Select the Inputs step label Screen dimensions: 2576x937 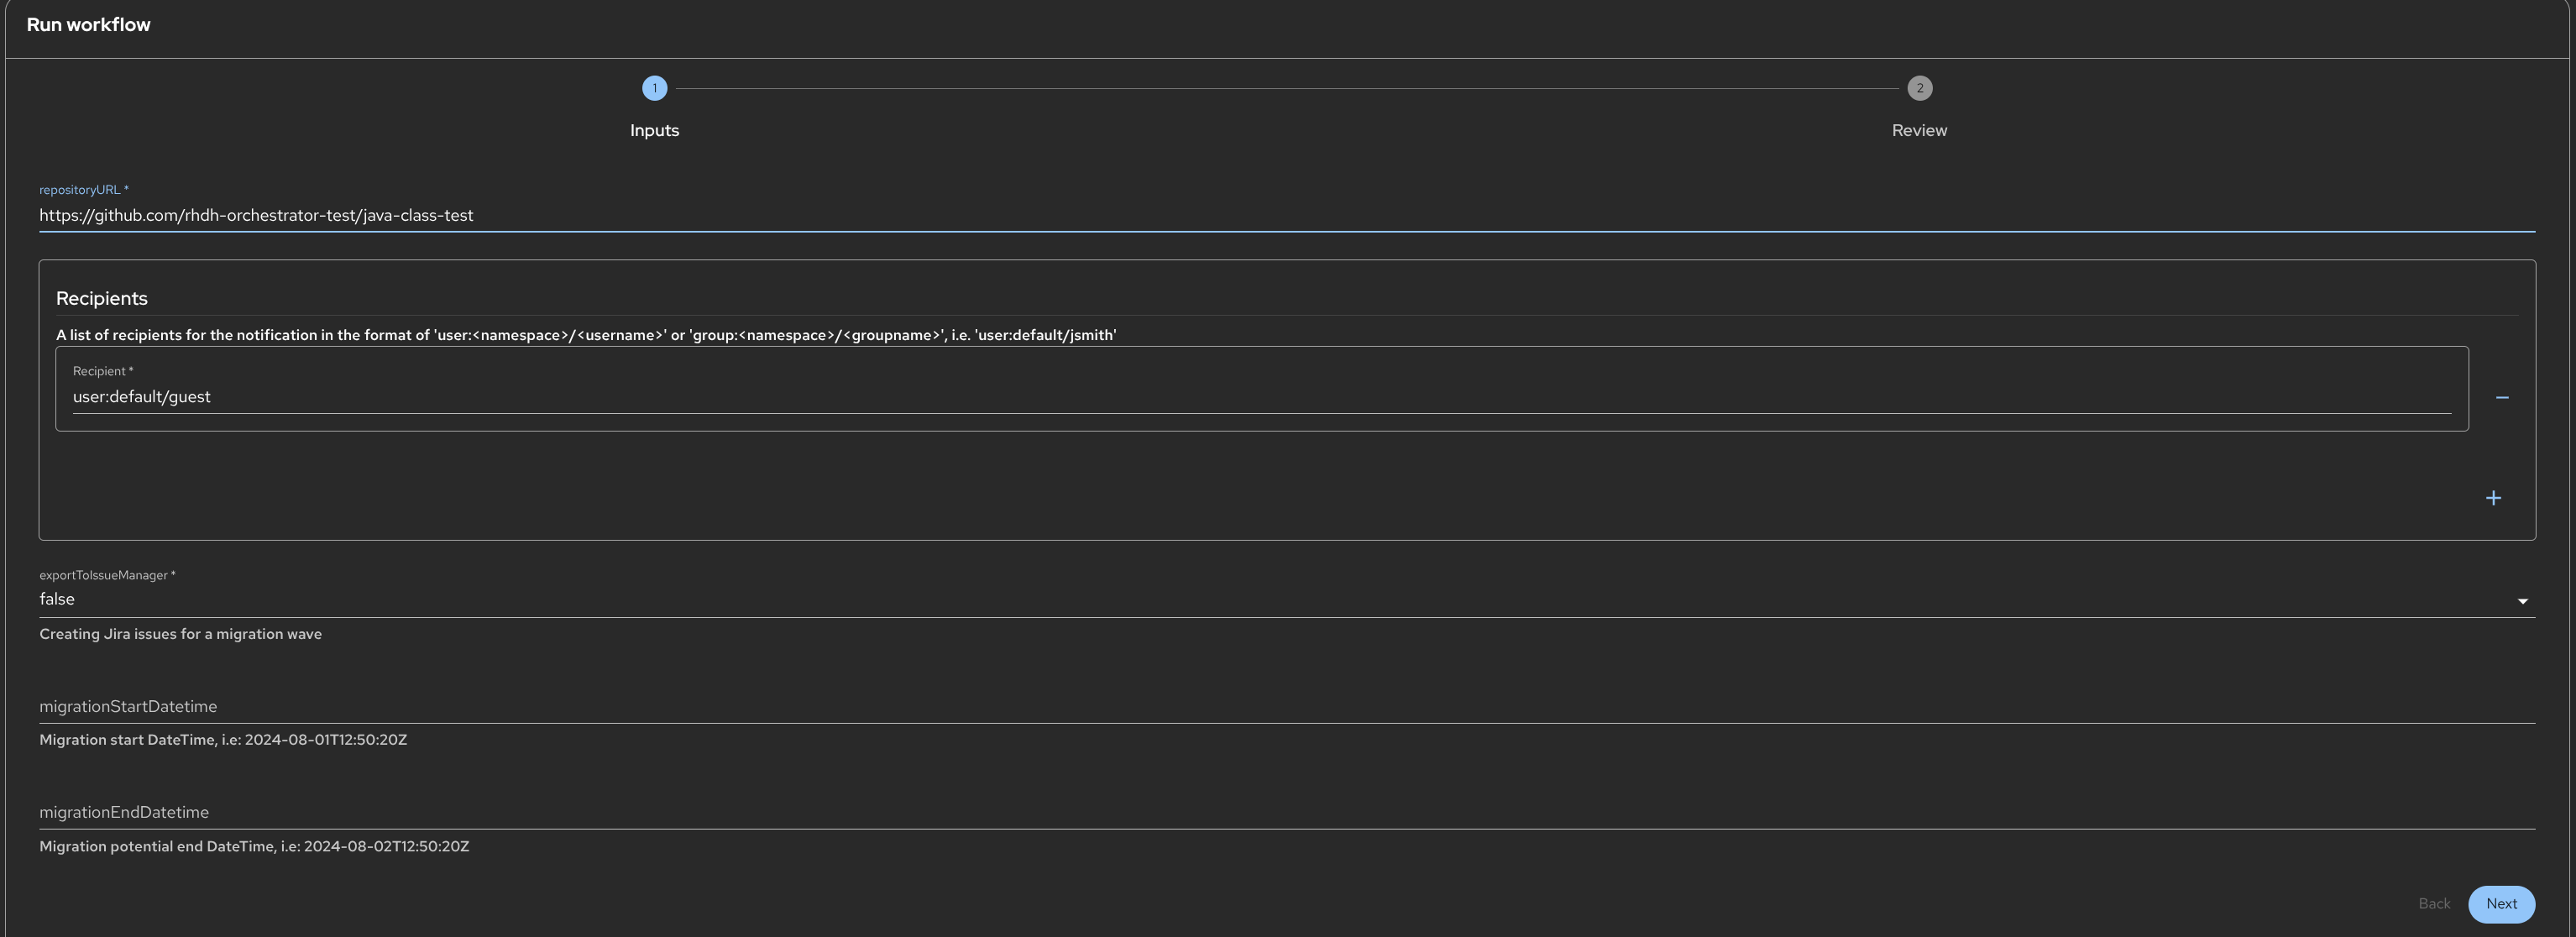pos(654,131)
